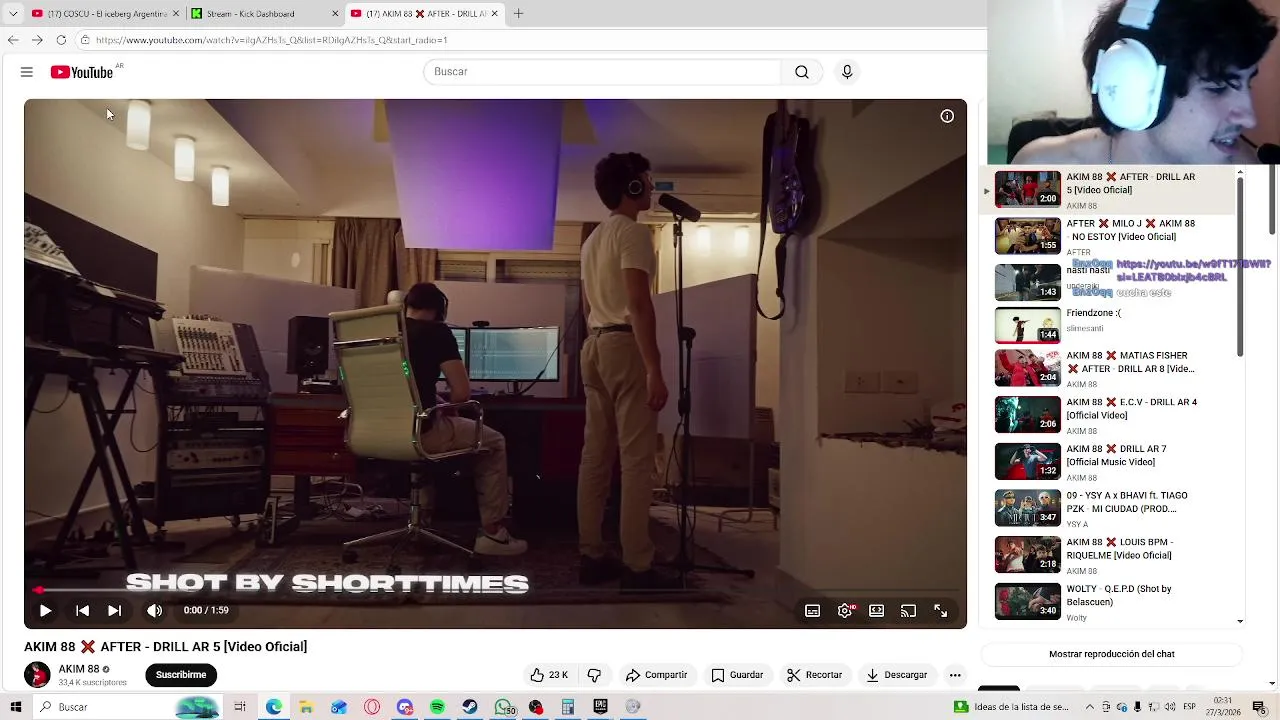Screen dimensions: 1280x720
Task: Open File Explorer from taskbar
Action: 306,707
